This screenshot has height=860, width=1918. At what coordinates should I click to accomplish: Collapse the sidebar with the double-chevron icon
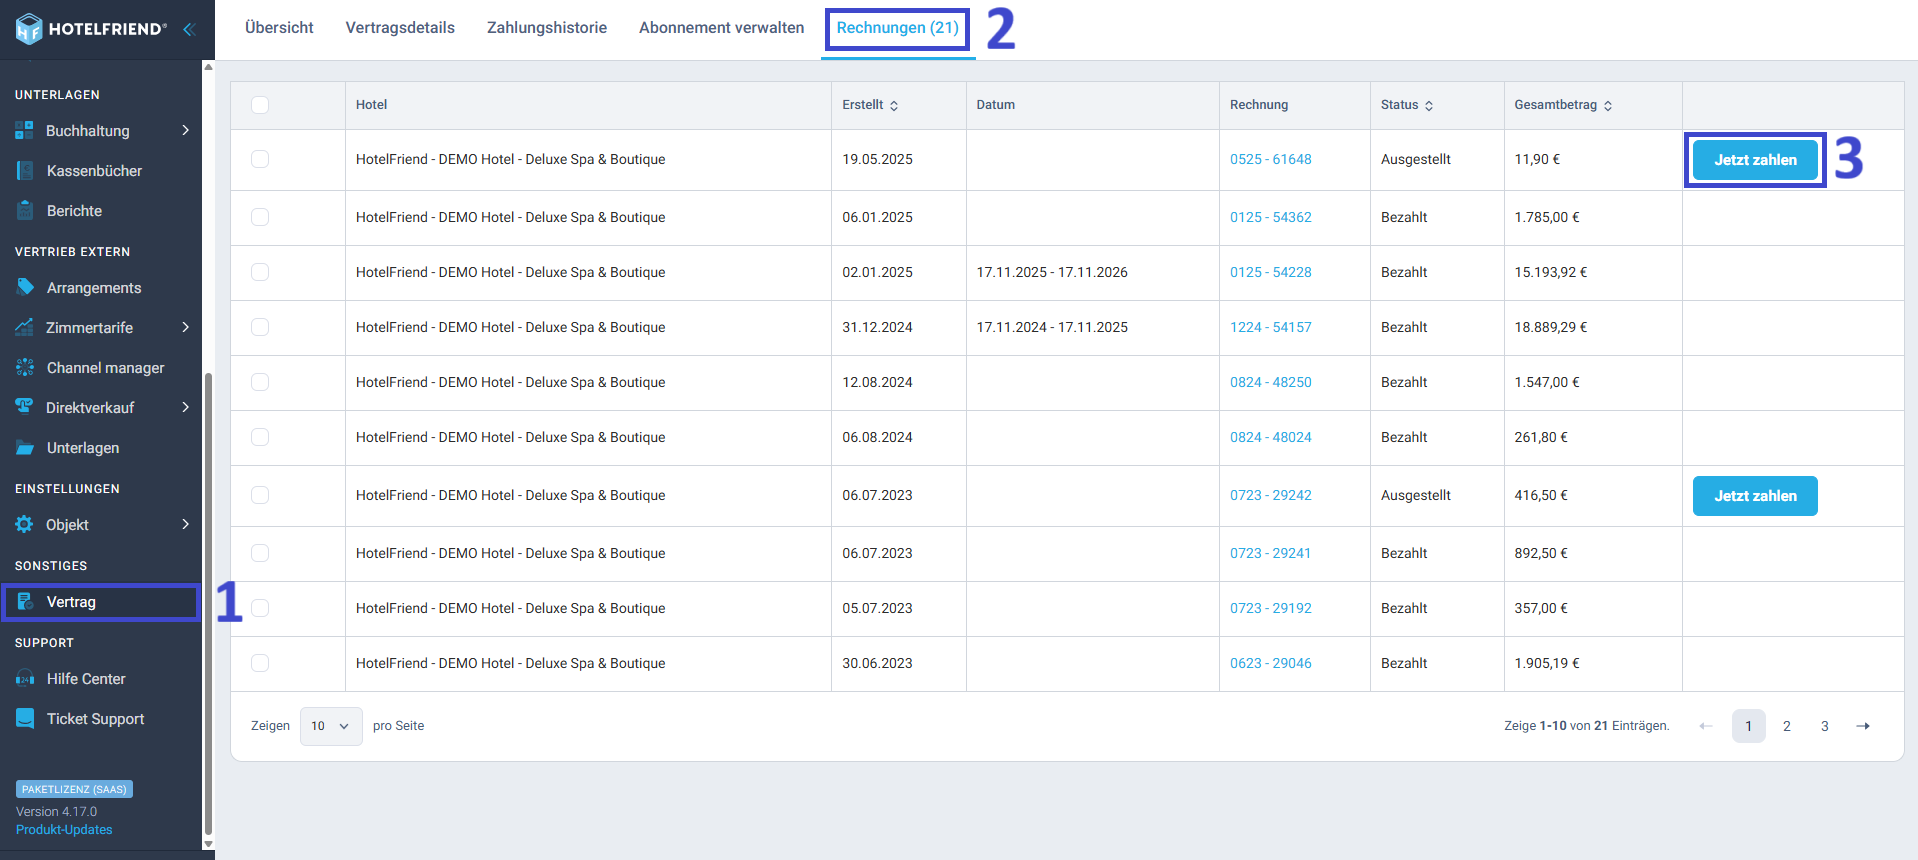coord(188,29)
